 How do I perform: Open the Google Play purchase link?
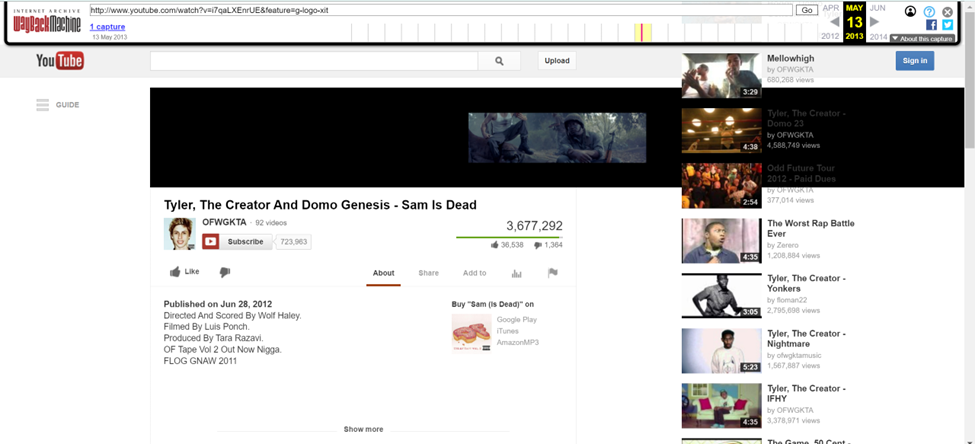coord(517,320)
